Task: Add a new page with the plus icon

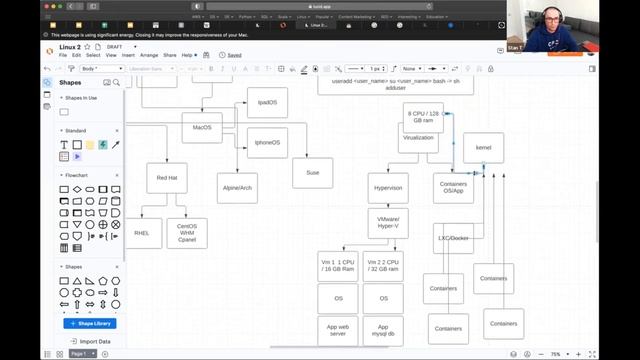Action: point(105,354)
